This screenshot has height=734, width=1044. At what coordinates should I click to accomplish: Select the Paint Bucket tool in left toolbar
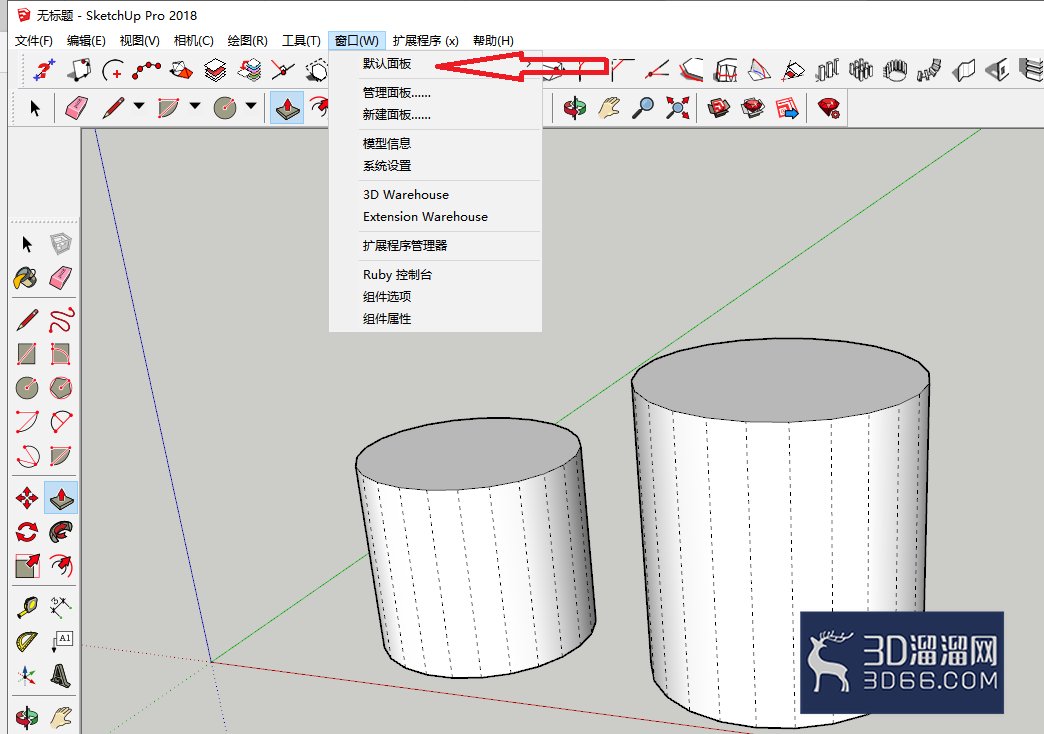click(x=26, y=278)
